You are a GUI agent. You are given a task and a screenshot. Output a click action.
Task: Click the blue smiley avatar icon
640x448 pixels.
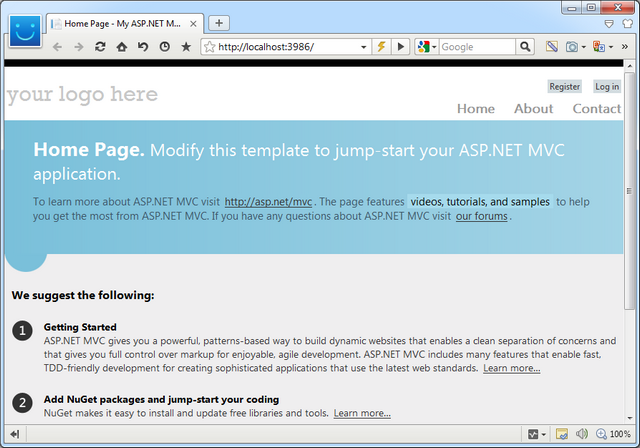click(x=25, y=31)
